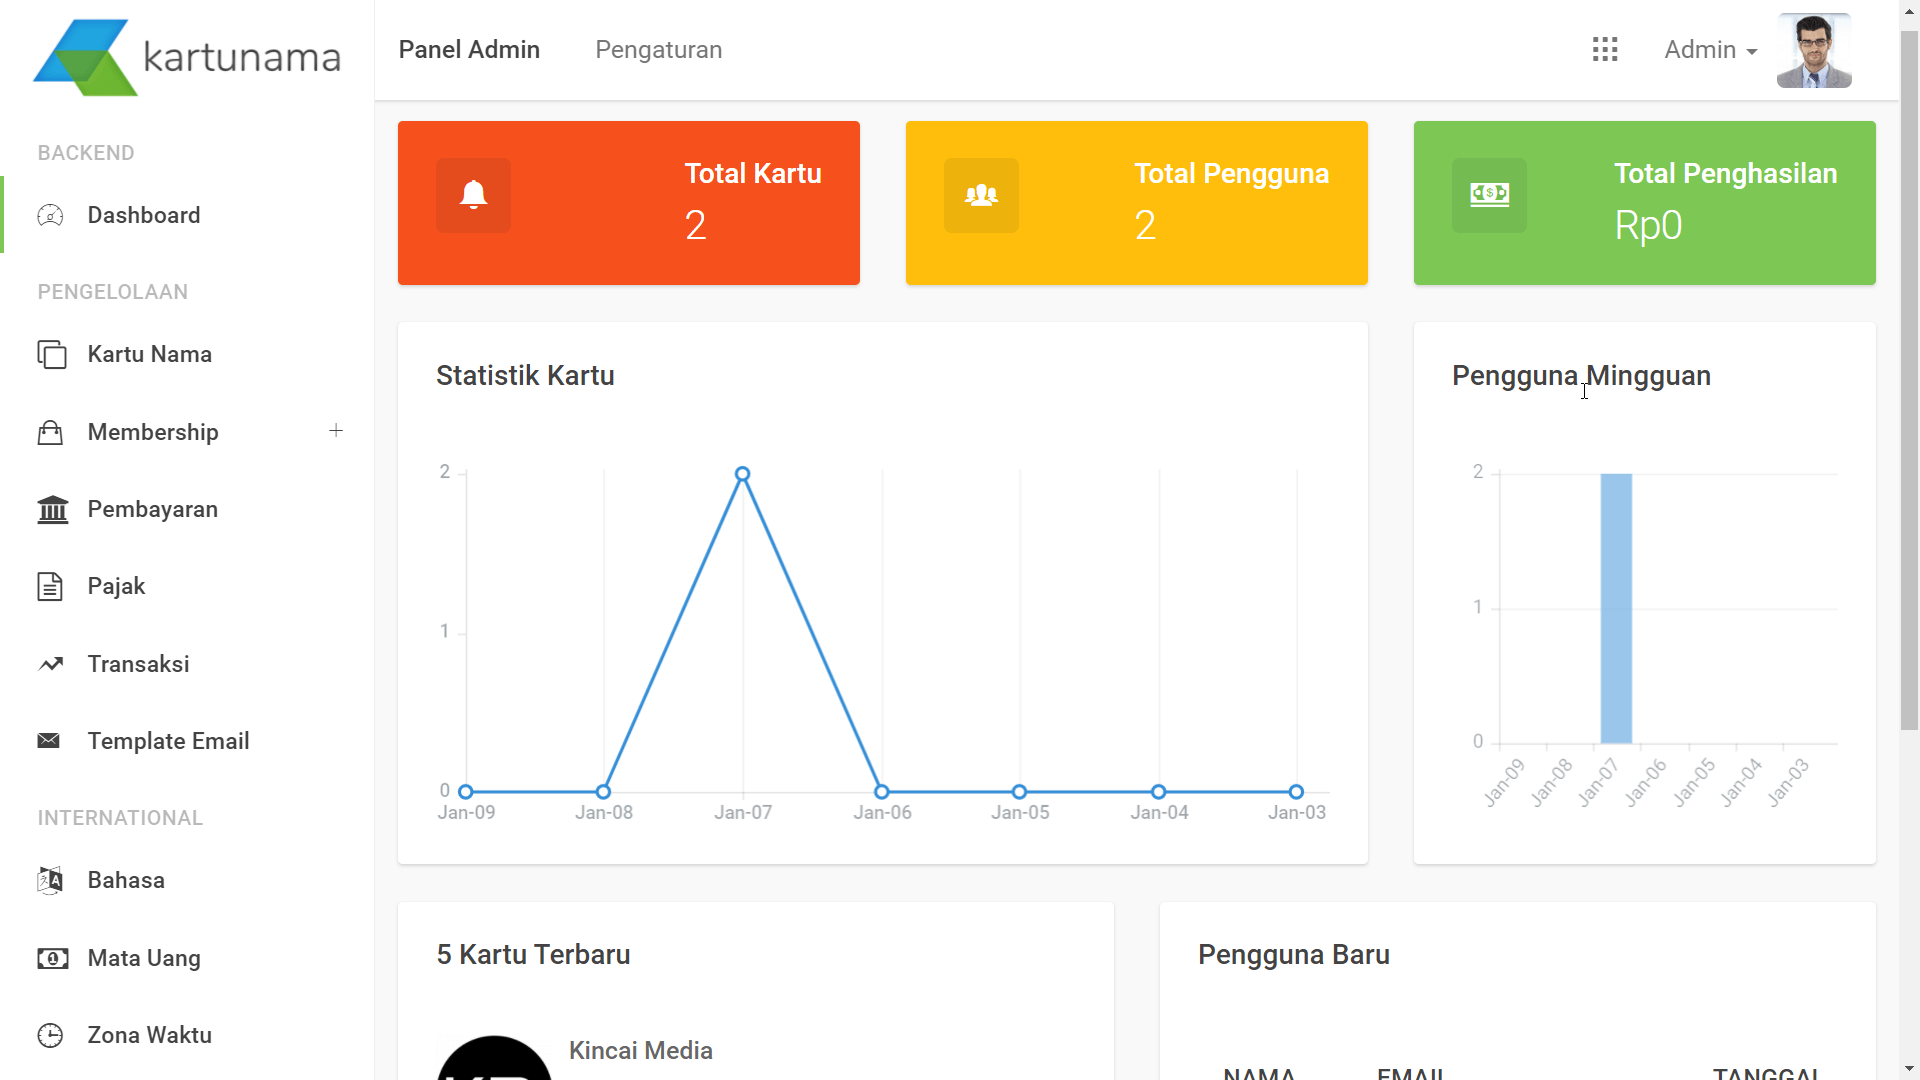The width and height of the screenshot is (1920, 1080).
Task: Open the apps grid icon
Action: click(x=1605, y=50)
